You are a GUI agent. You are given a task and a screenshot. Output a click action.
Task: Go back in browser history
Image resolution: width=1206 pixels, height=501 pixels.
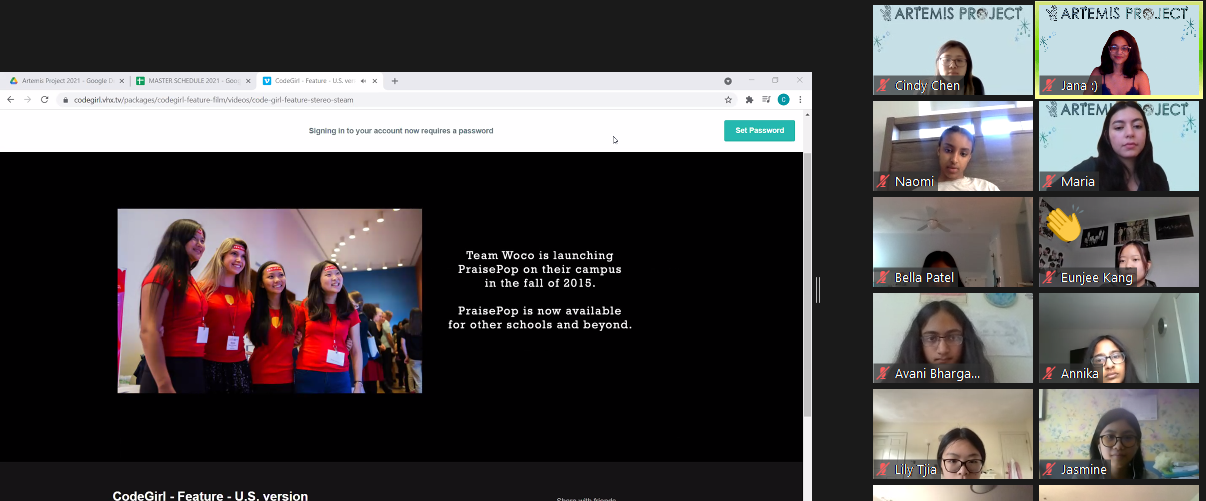[x=10, y=100]
